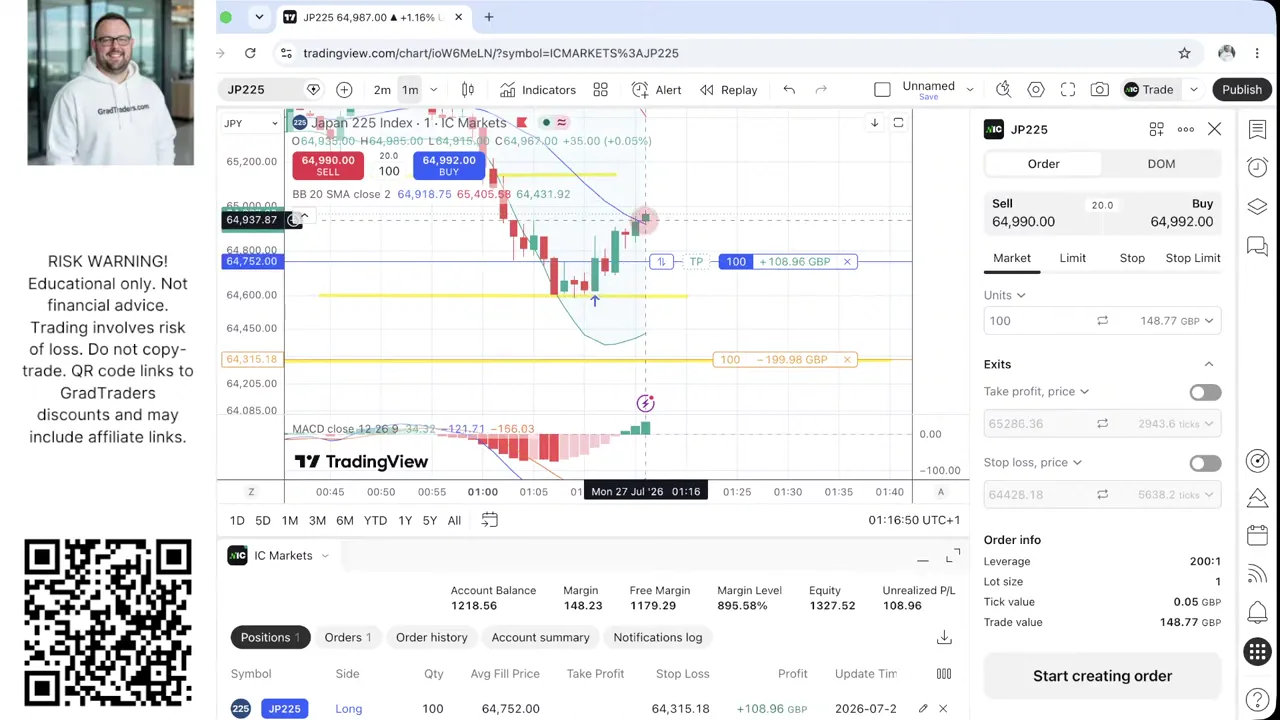The image size is (1280, 720).
Task: Enable the Stop loss toggle
Action: [x=1205, y=463]
